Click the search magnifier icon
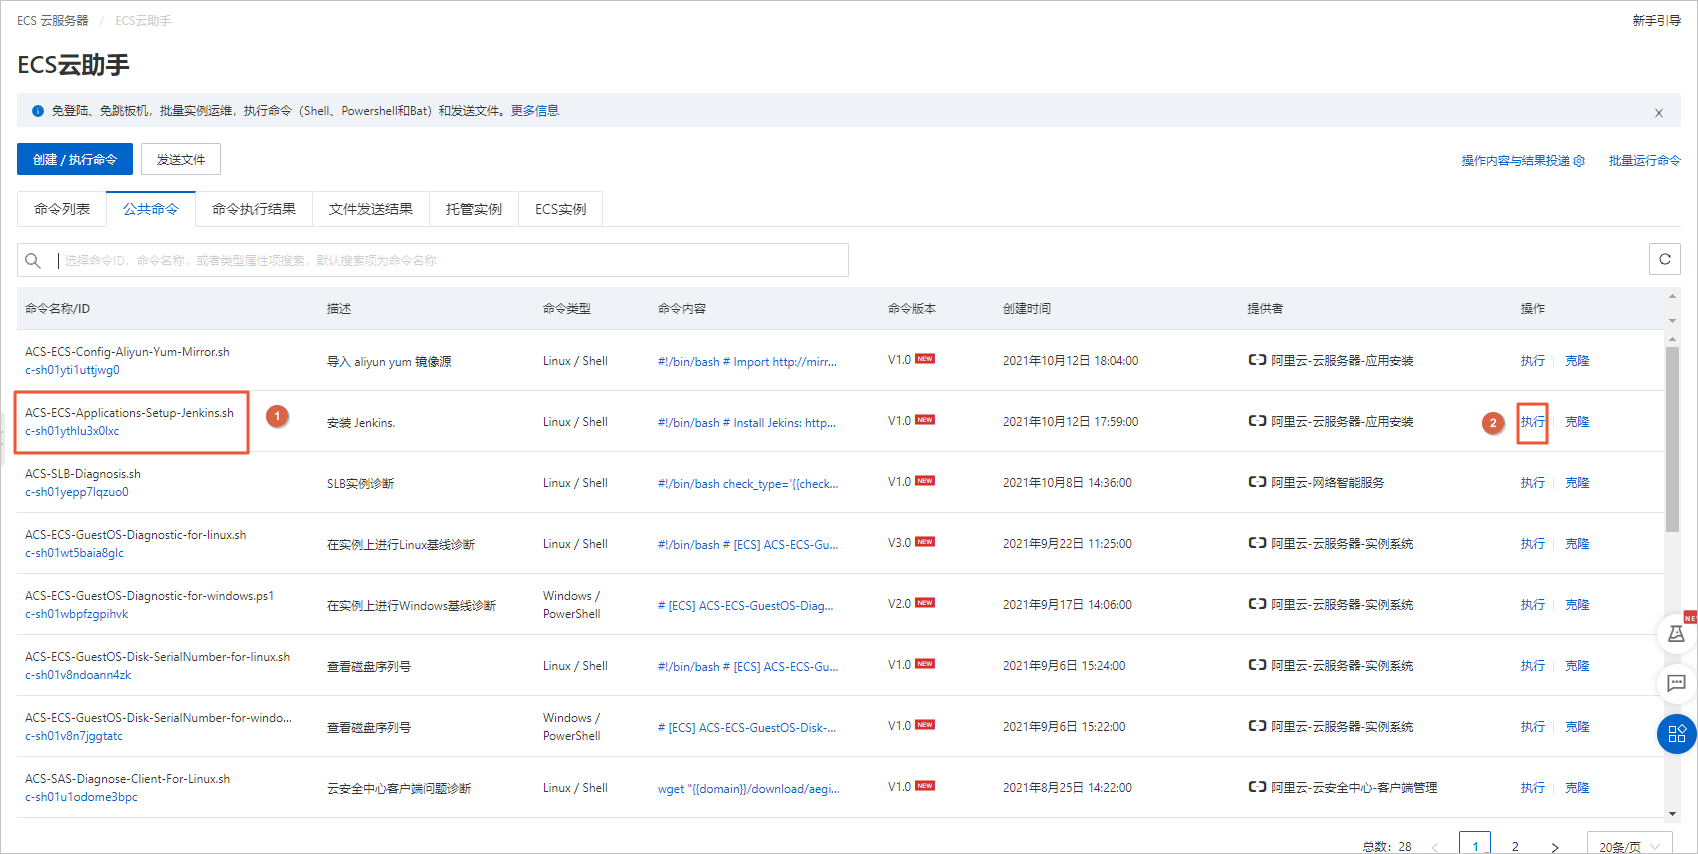The height and width of the screenshot is (854, 1698). click(33, 260)
